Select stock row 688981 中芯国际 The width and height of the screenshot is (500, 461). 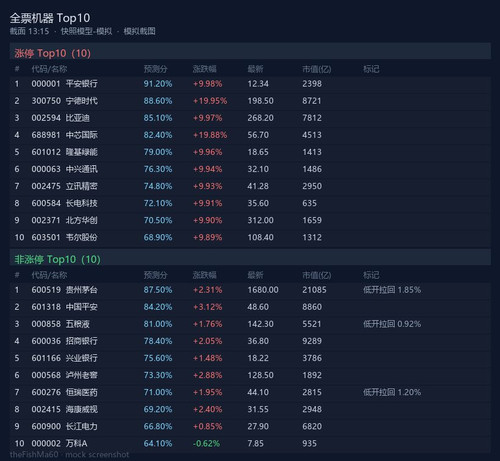(x=250, y=135)
